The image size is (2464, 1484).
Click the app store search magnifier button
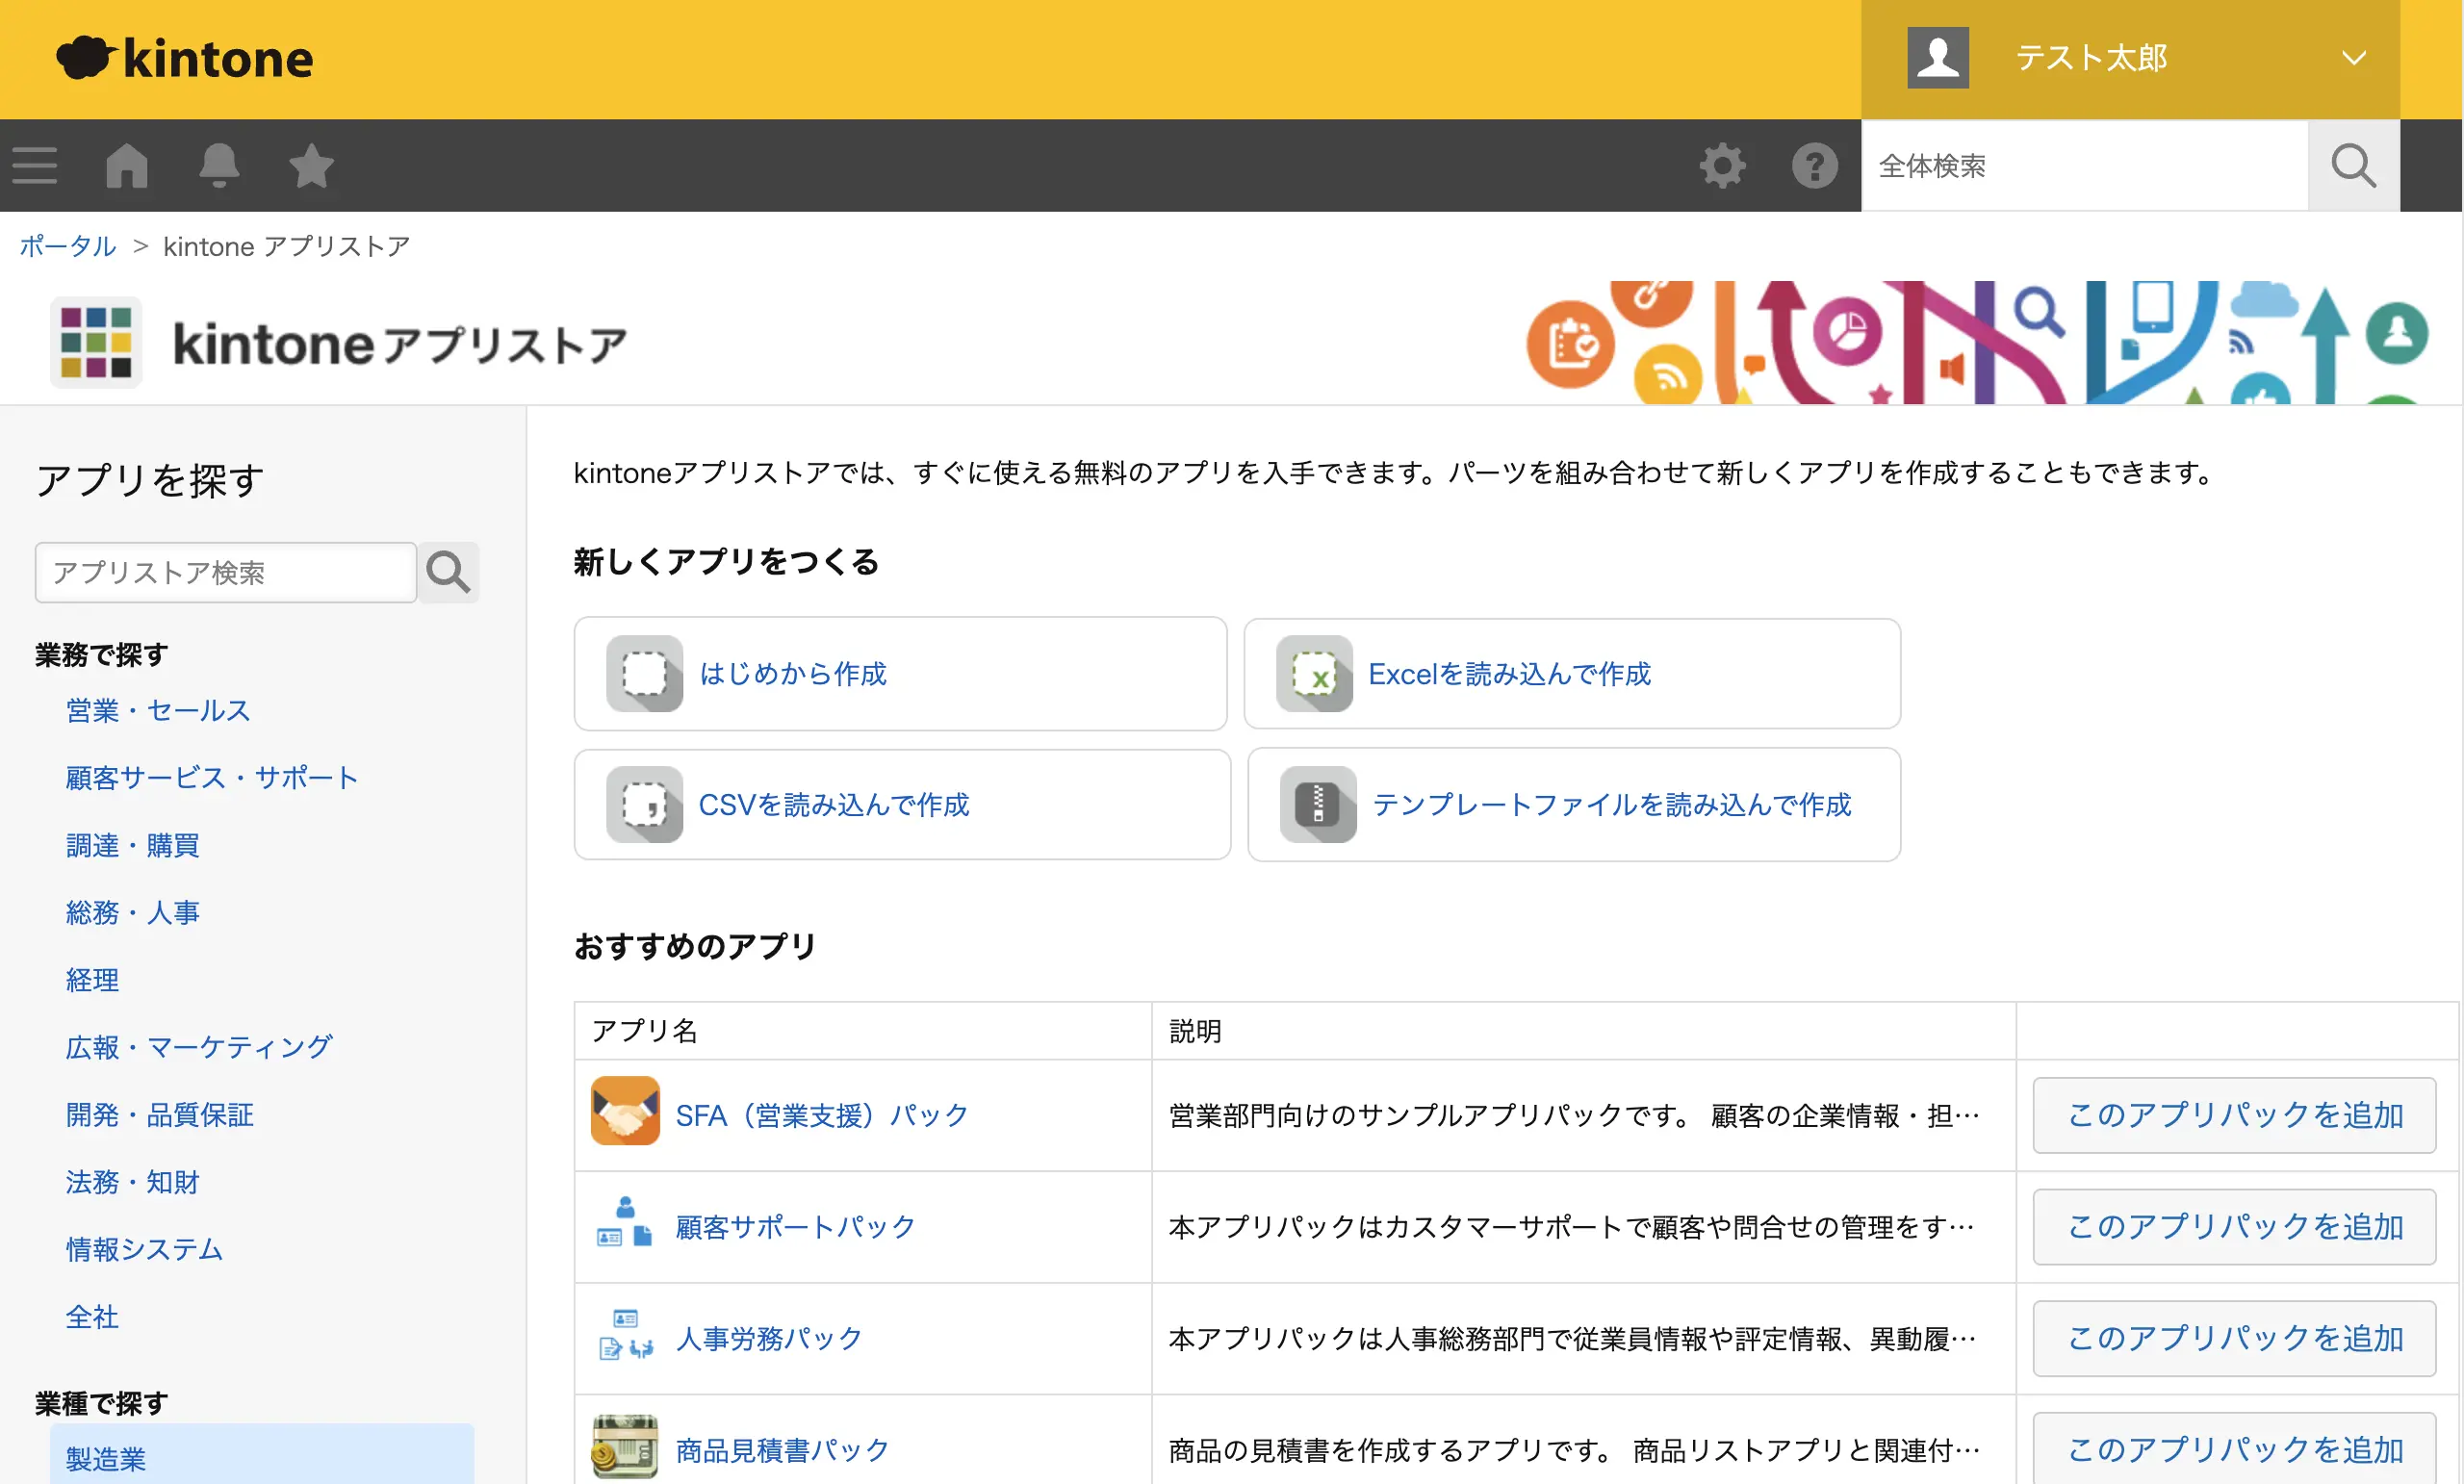pos(448,572)
